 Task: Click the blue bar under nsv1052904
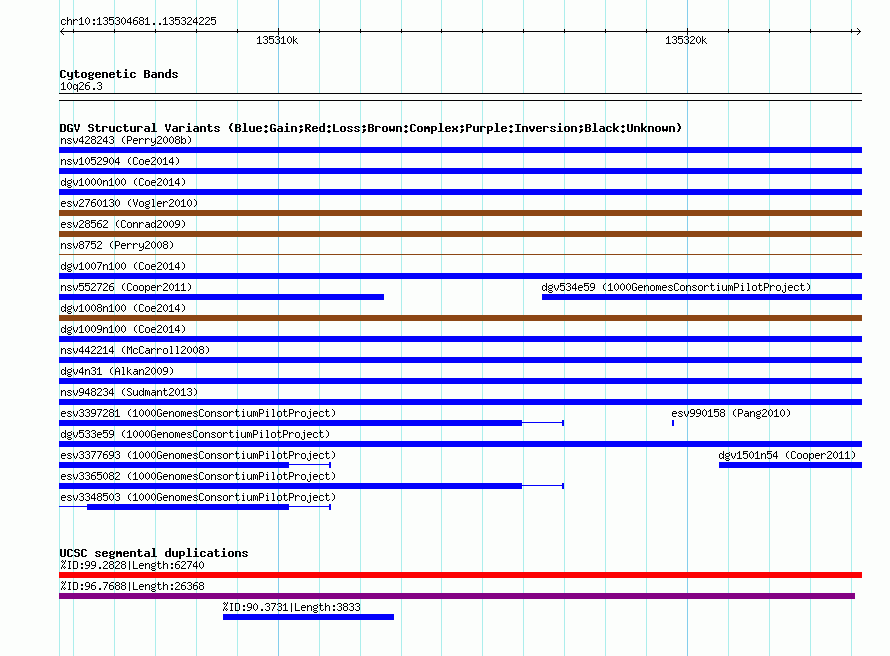pyautogui.click(x=460, y=171)
